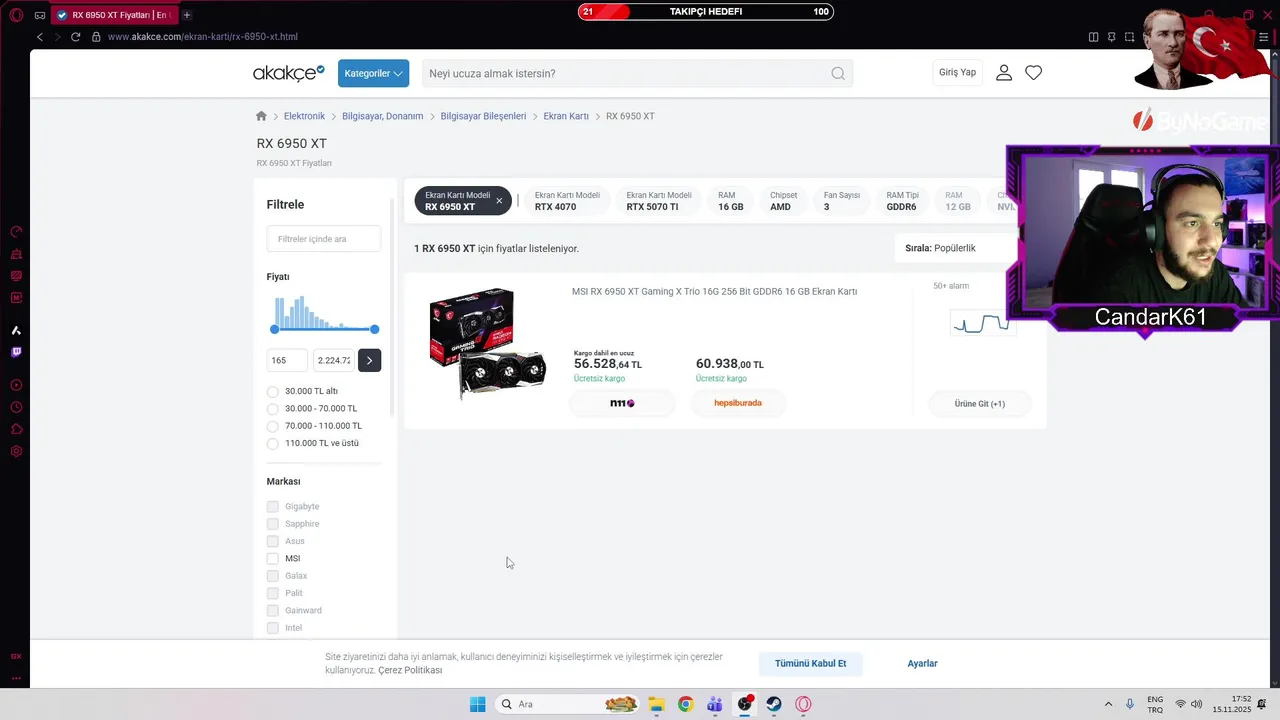Click the akakçe logo
The width and height of the screenshot is (1280, 720).
tap(289, 73)
